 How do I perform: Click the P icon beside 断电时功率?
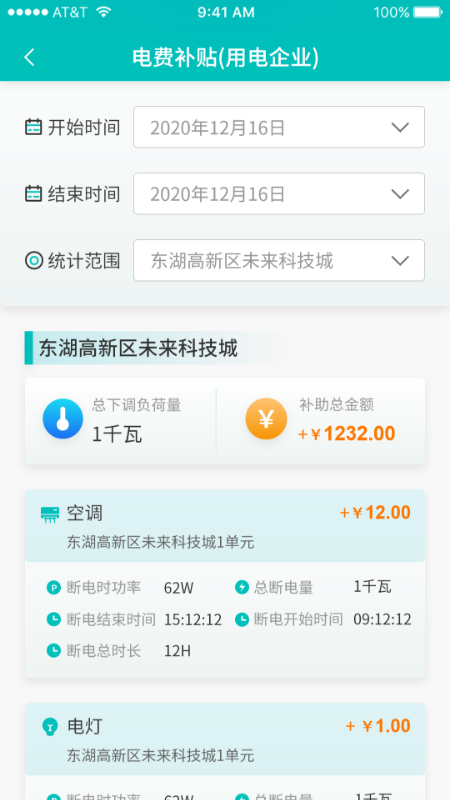[54, 588]
